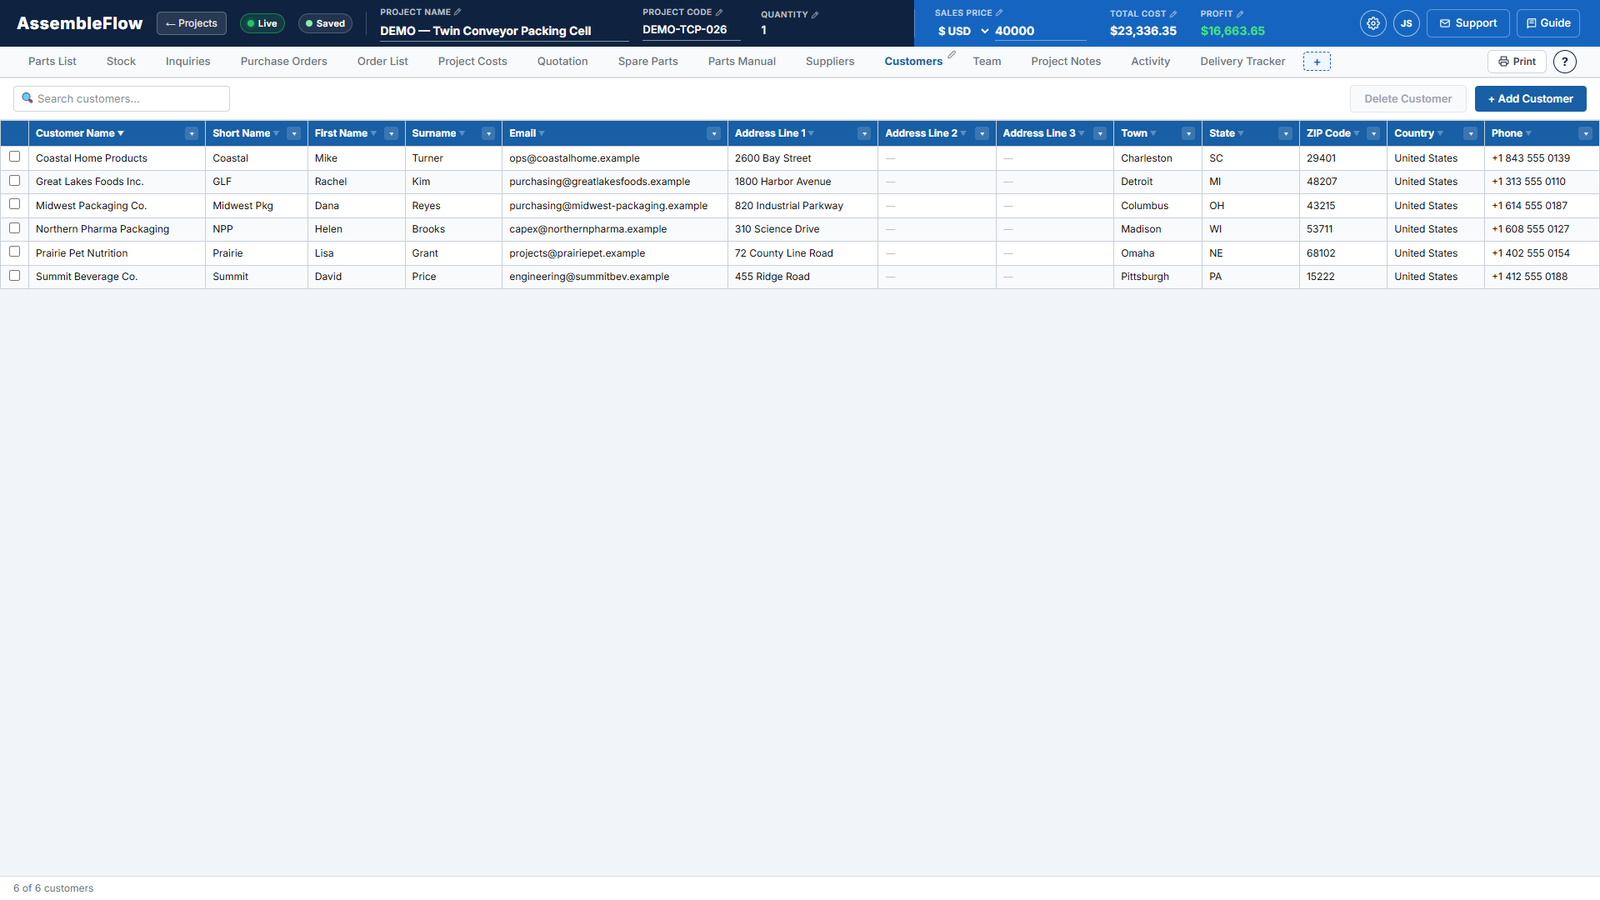Click pencil icon next to Project Code

coord(719,12)
